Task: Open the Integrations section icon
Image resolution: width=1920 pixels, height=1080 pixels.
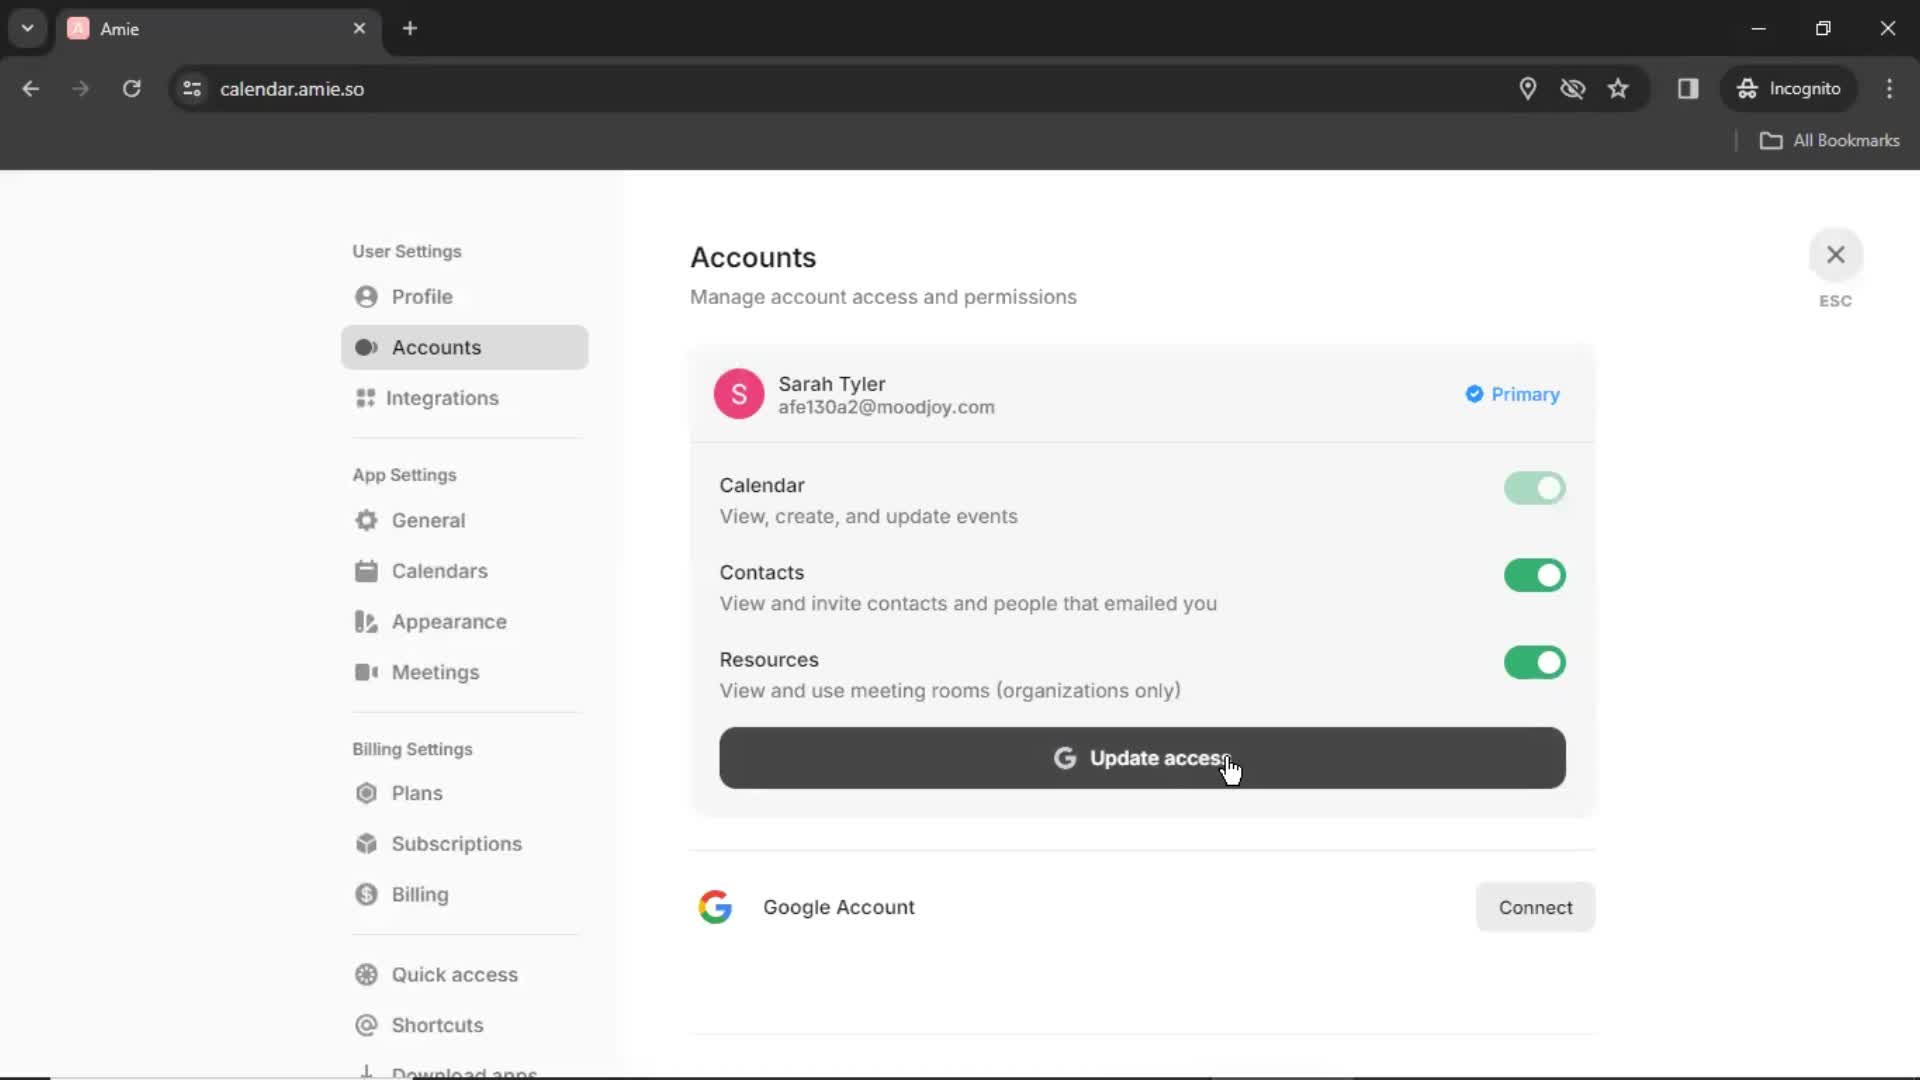Action: pos(365,397)
